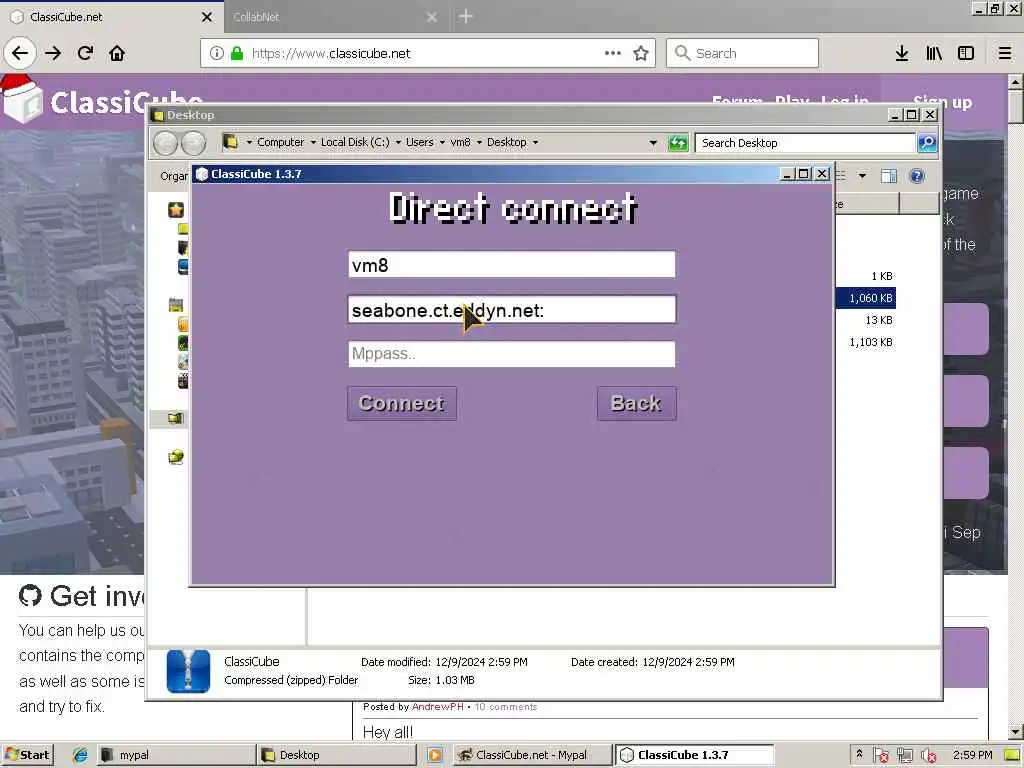Switch to ClassiCube.net - Mypal taskbar button
The image size is (1024, 768).
point(532,755)
